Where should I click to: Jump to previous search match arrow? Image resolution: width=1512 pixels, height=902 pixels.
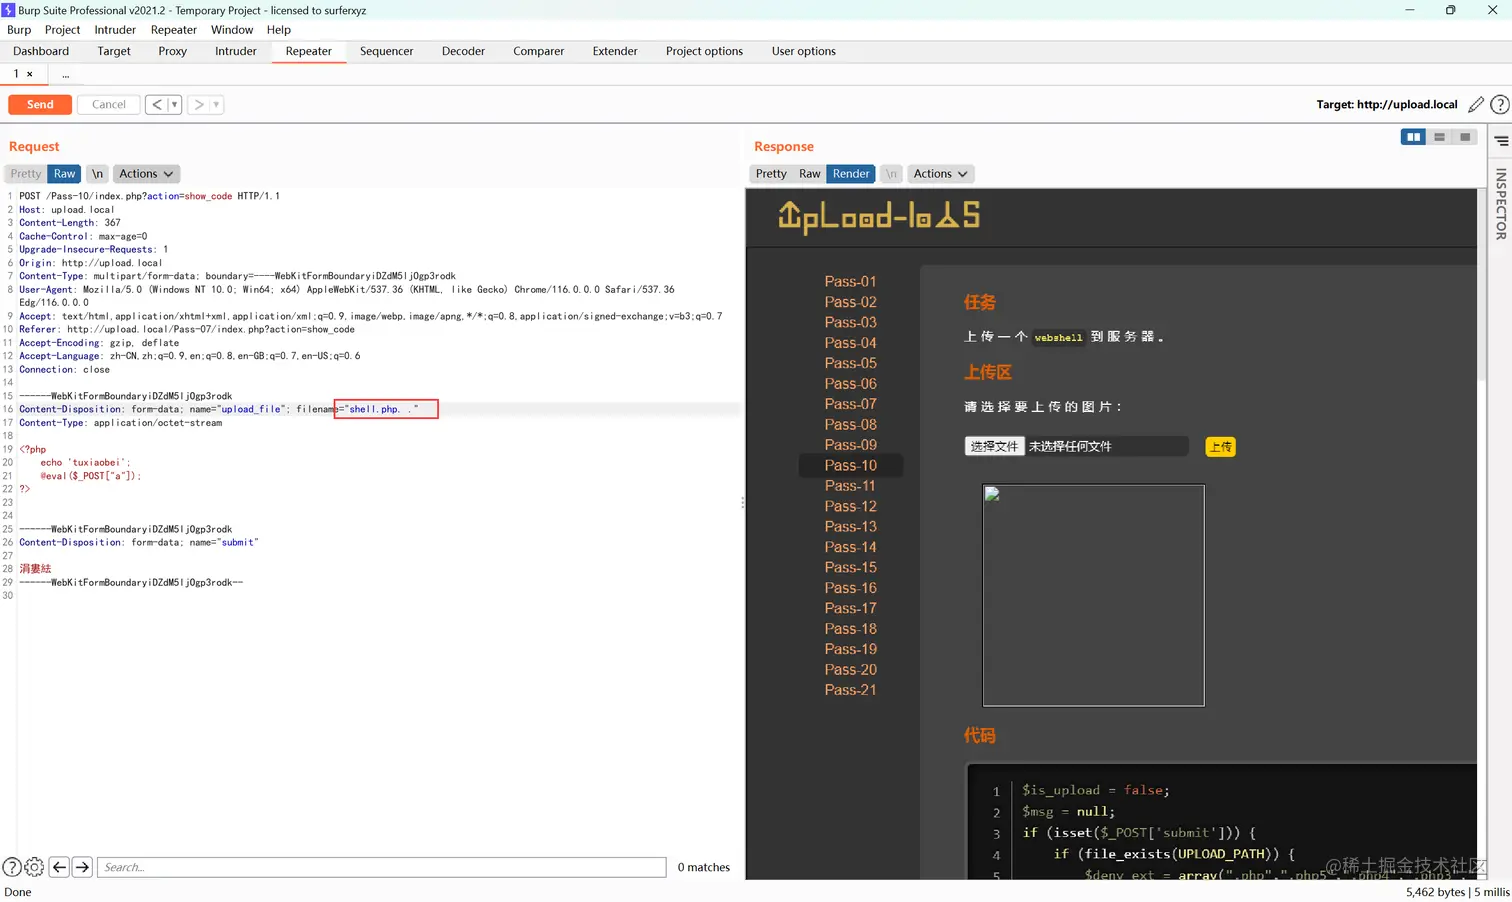(x=59, y=867)
